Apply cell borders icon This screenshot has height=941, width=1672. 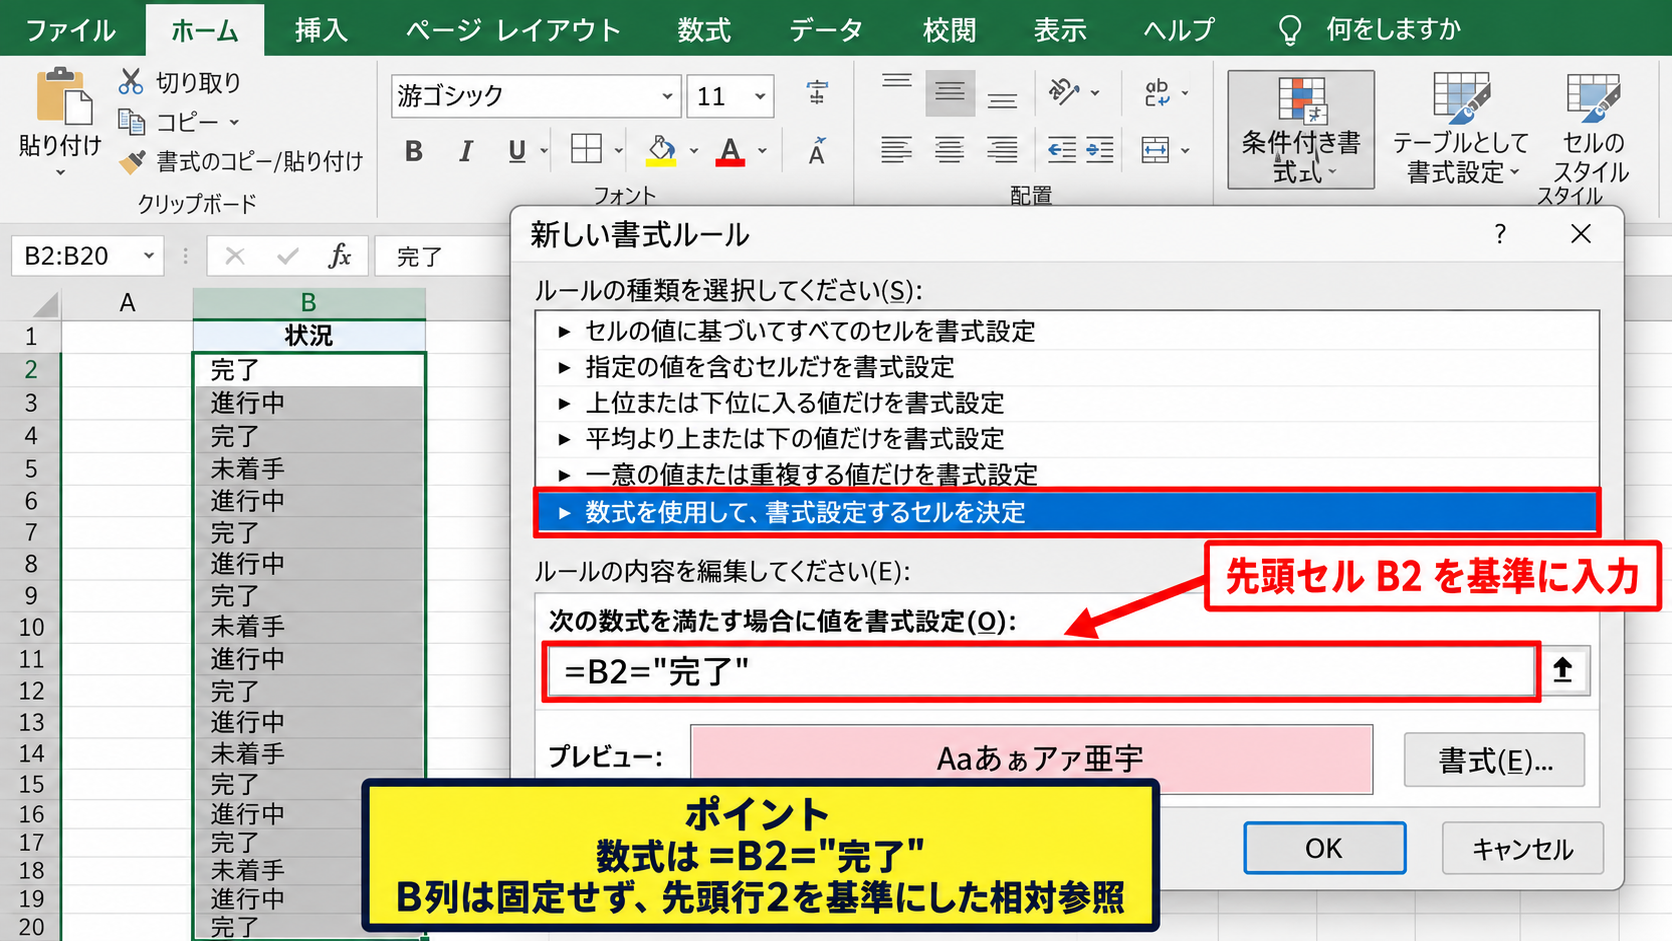[x=586, y=150]
